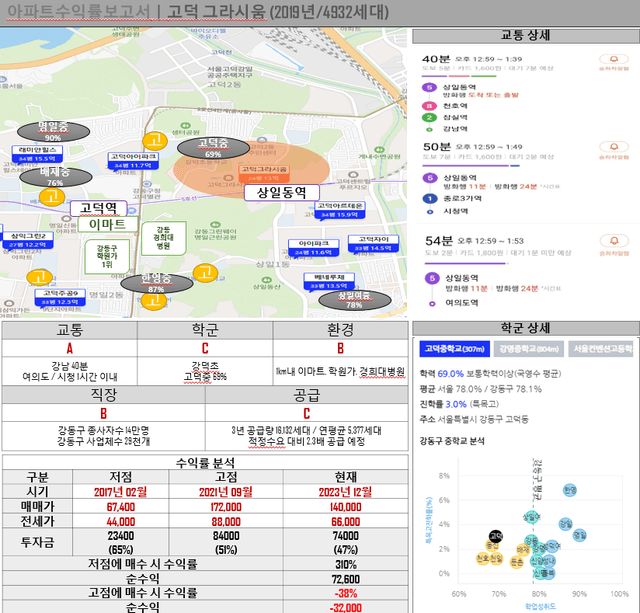640x613 pixels.
Task: Click the destination dot beside 강남역
Action: [429, 129]
